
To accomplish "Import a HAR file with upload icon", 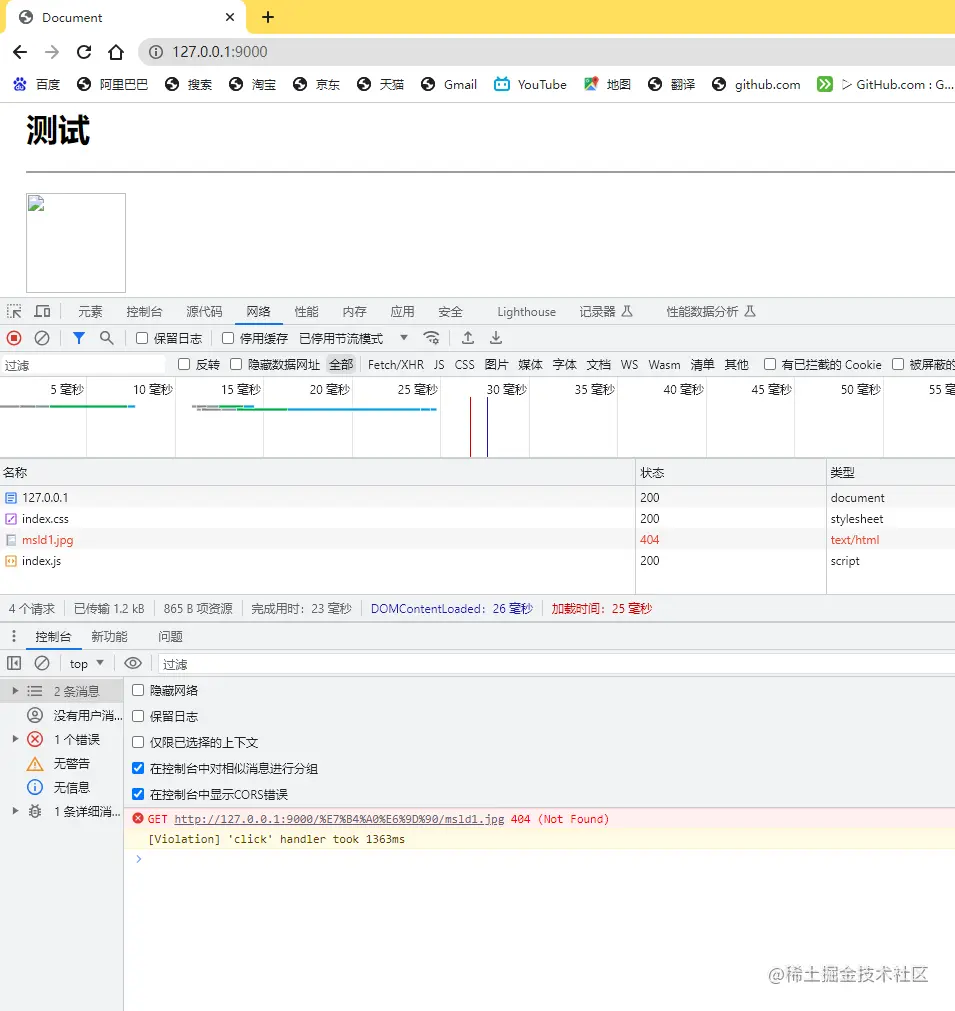I will [x=468, y=338].
